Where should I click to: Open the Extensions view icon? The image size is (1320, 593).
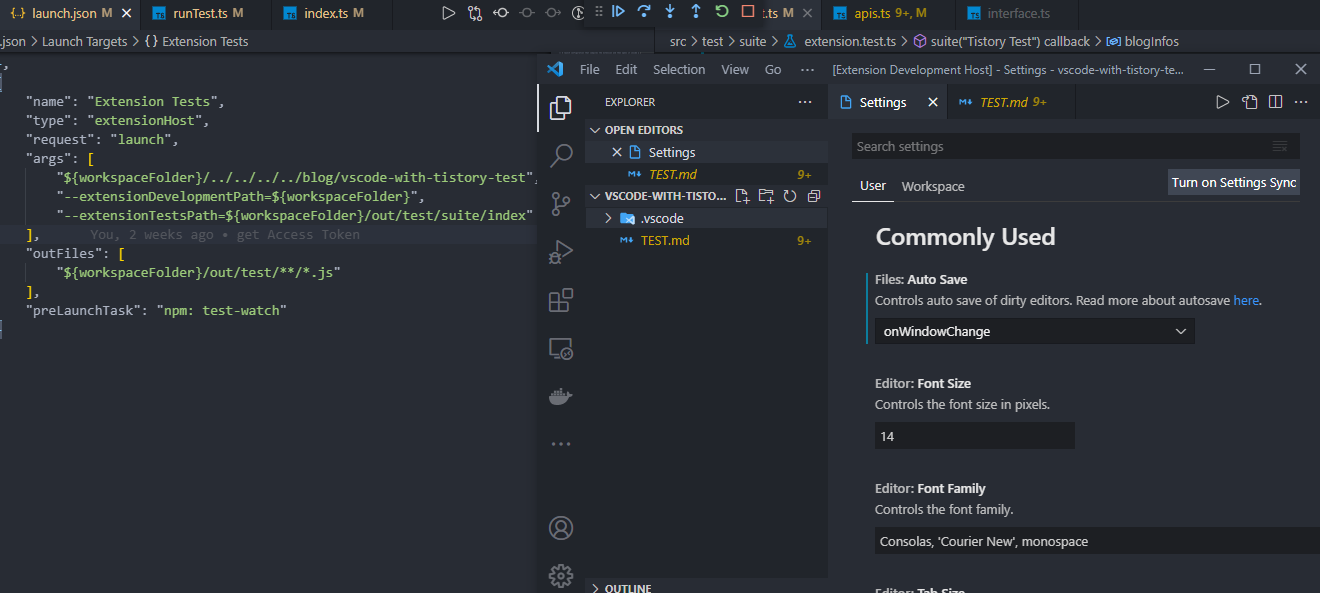coord(561,299)
